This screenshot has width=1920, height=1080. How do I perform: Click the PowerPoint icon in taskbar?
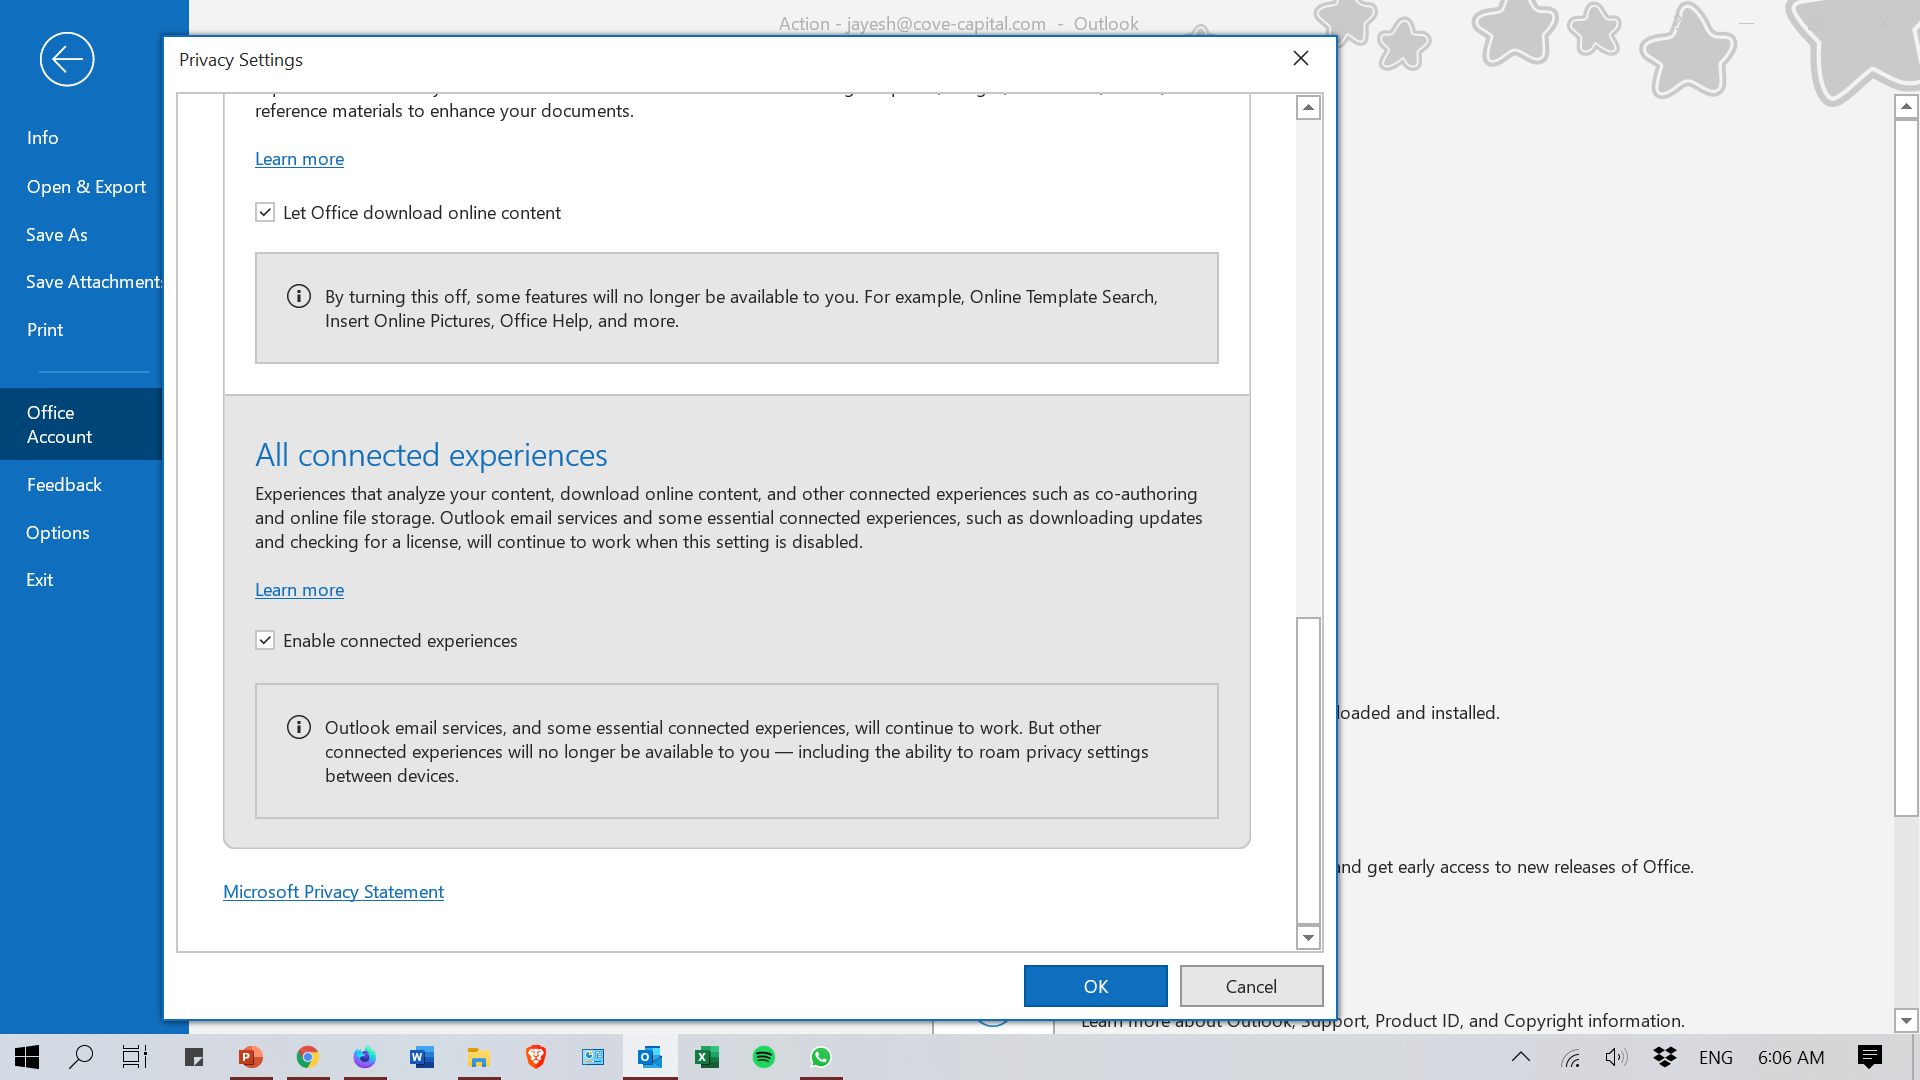pos(251,1058)
